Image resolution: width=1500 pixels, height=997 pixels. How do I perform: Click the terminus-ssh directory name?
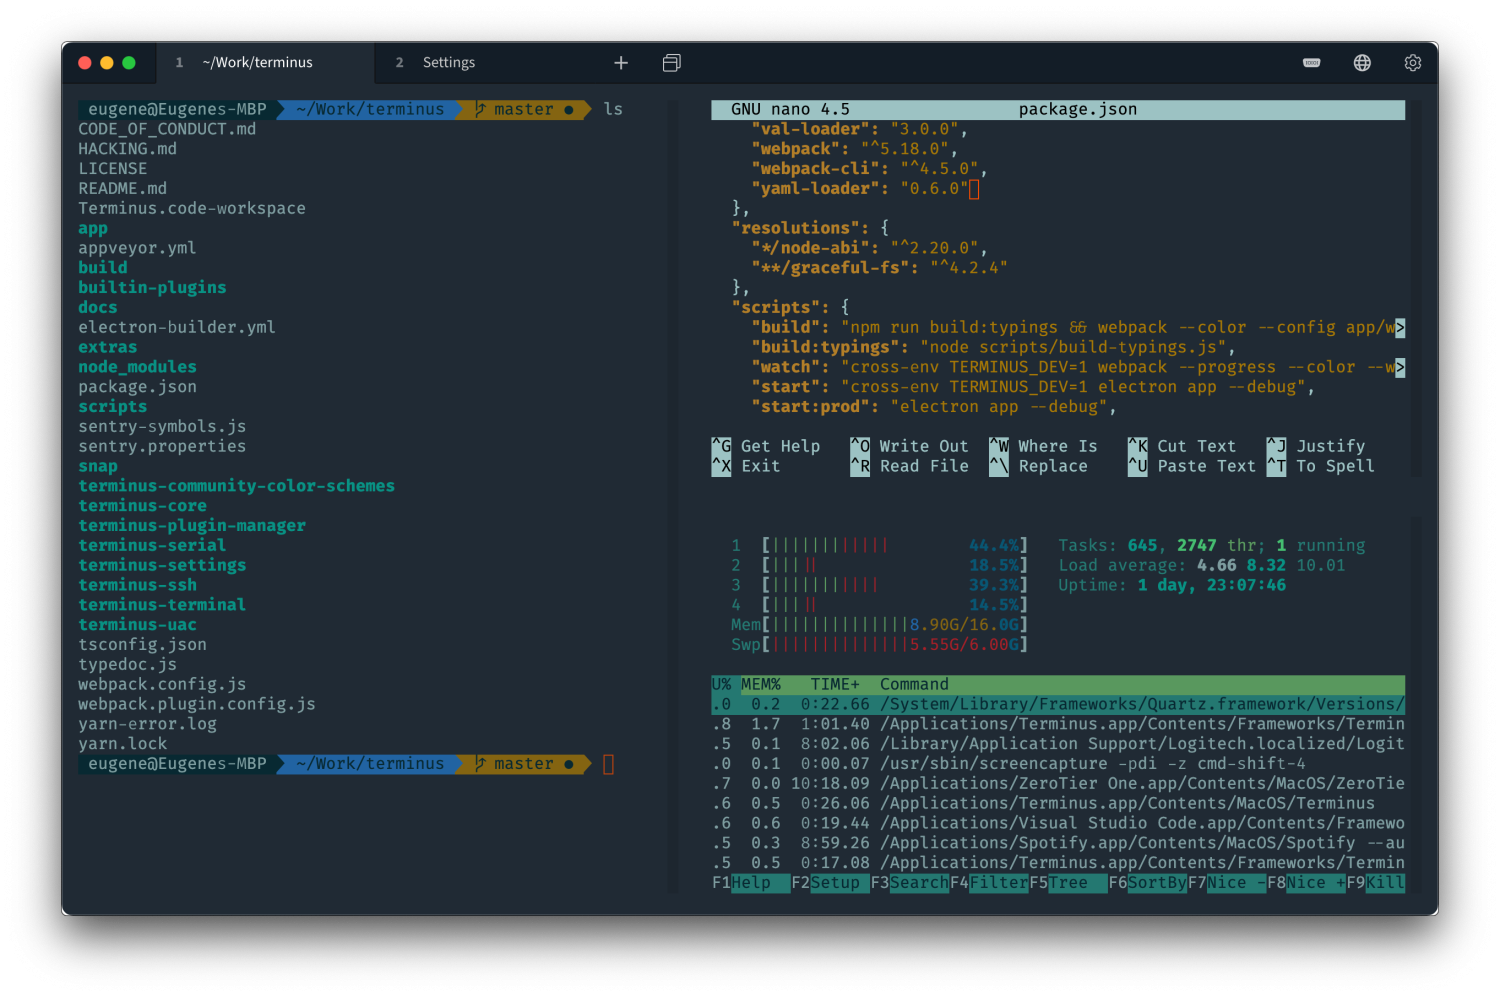pos(138,586)
